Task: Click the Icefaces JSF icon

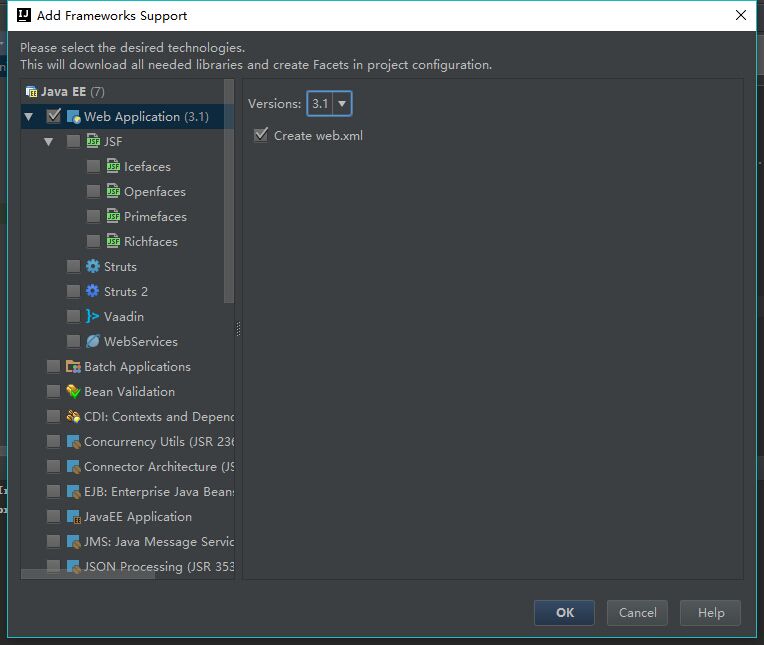Action: [113, 166]
